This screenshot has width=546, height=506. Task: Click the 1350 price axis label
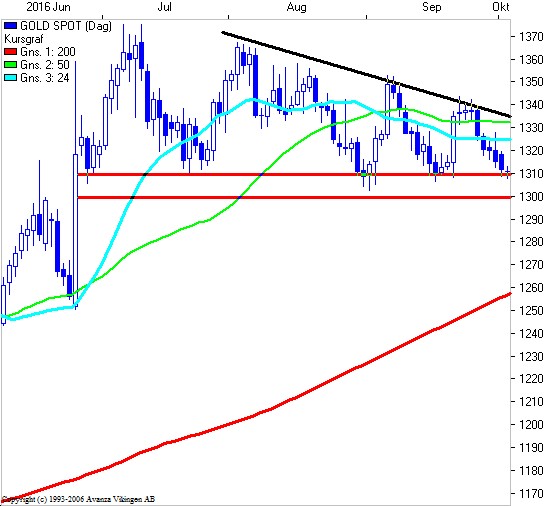coord(531,82)
